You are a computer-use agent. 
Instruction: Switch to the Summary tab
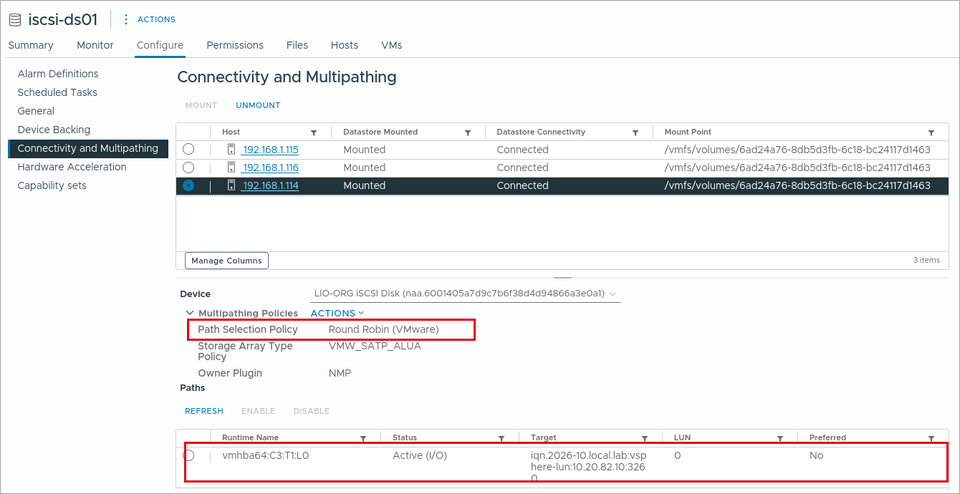31,45
